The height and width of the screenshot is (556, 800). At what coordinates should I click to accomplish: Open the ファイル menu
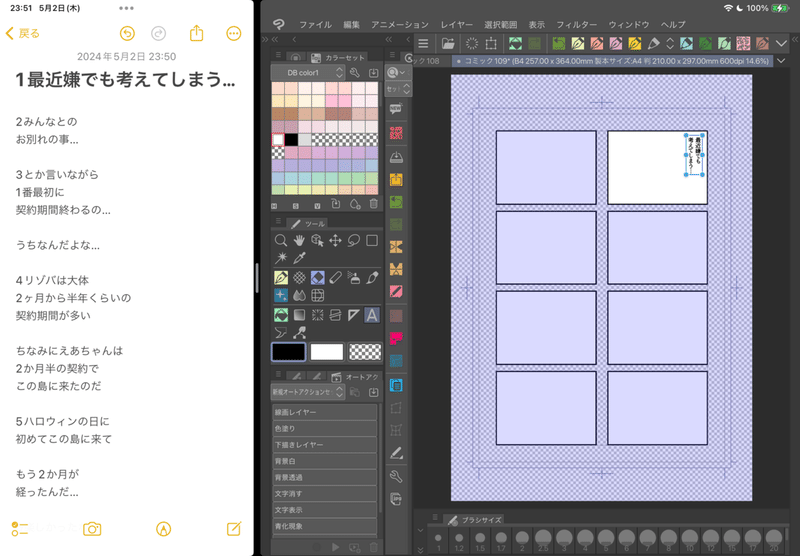click(315, 24)
